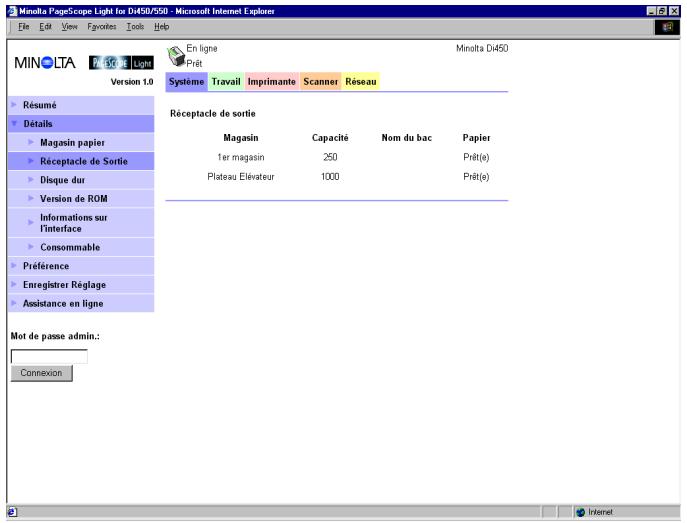Click the 'Papier' column header
Image resolution: width=687 pixels, height=523 pixels.
pos(477,138)
